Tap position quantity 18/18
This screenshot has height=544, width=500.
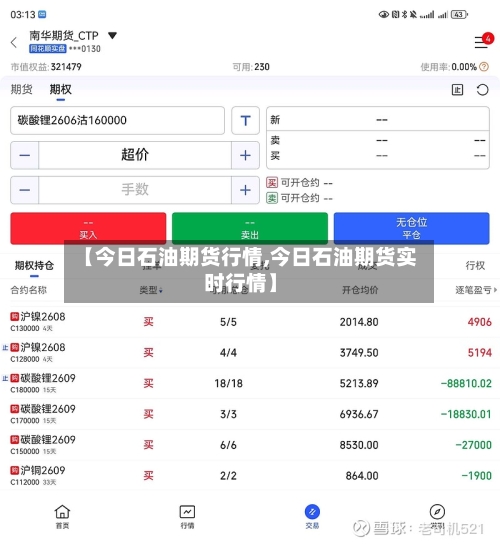(x=228, y=383)
